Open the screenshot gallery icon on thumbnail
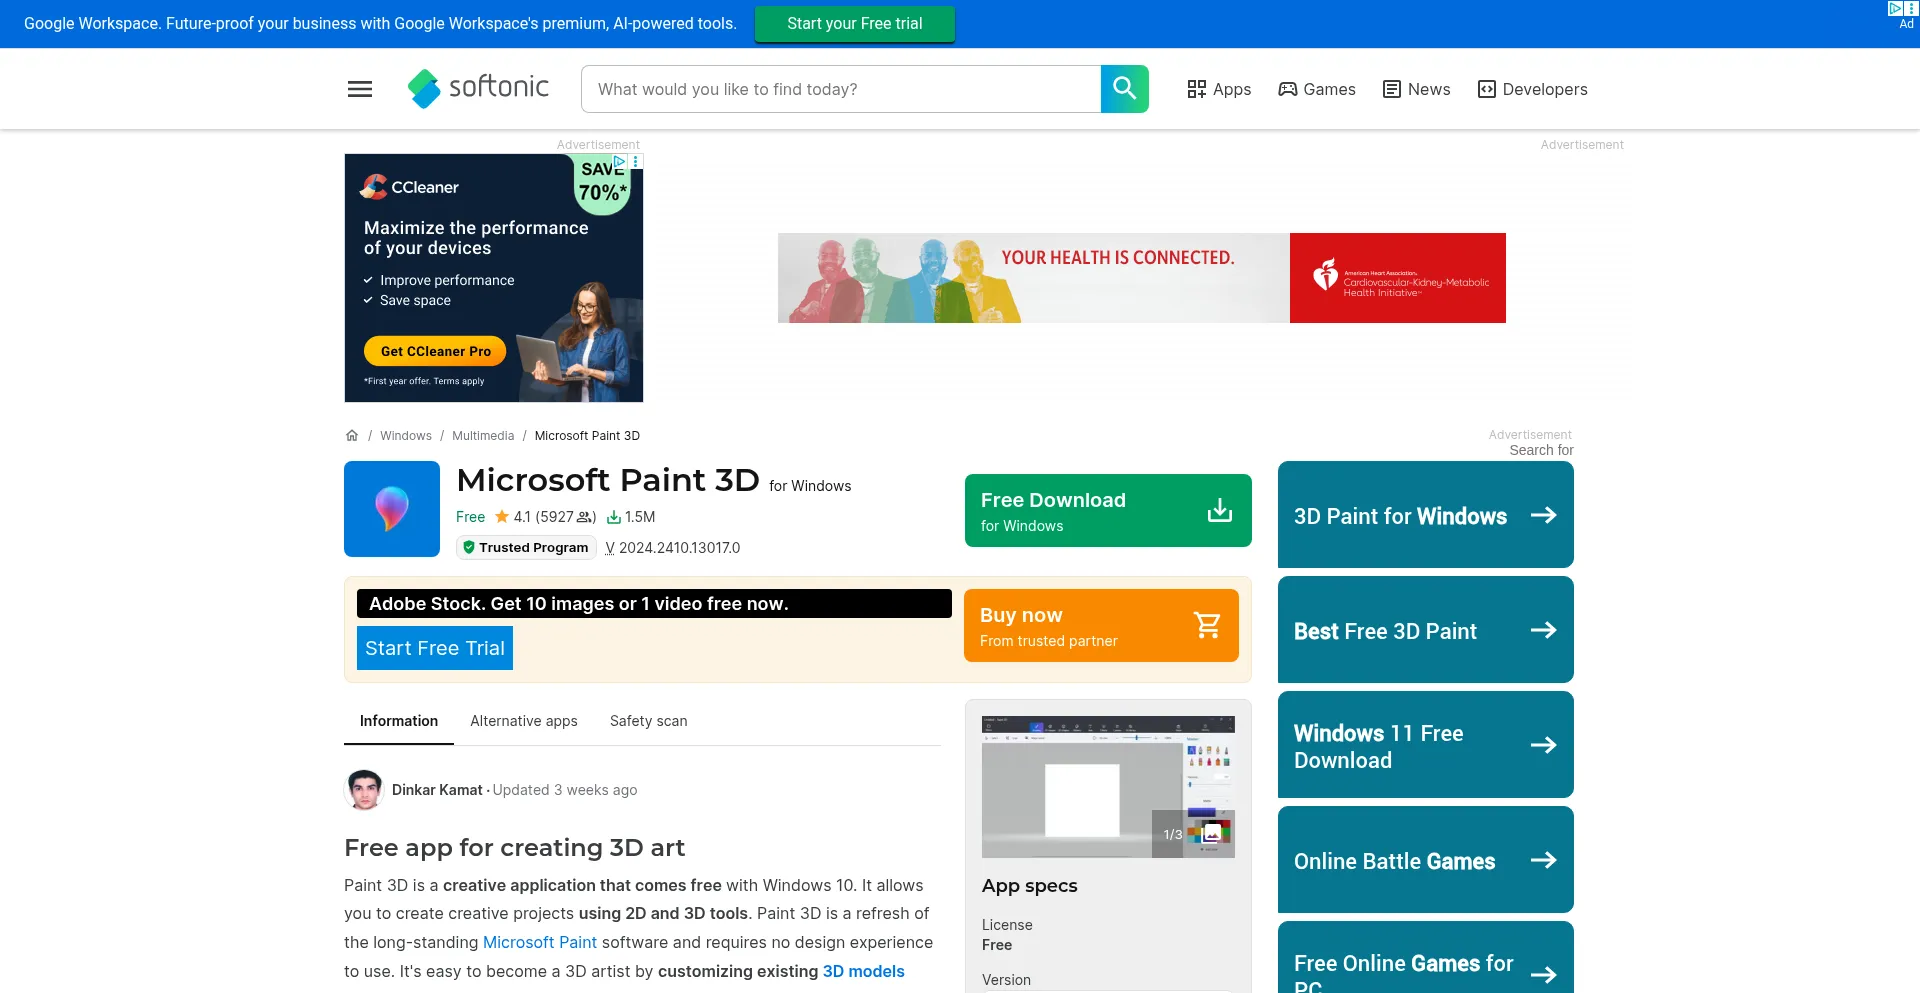Image resolution: width=1920 pixels, height=993 pixels. (x=1212, y=833)
